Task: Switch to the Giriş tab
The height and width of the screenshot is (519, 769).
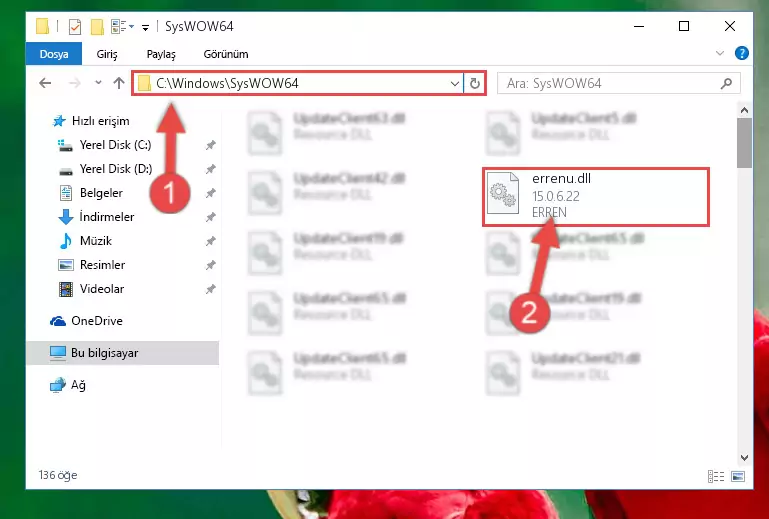Action: click(x=106, y=54)
